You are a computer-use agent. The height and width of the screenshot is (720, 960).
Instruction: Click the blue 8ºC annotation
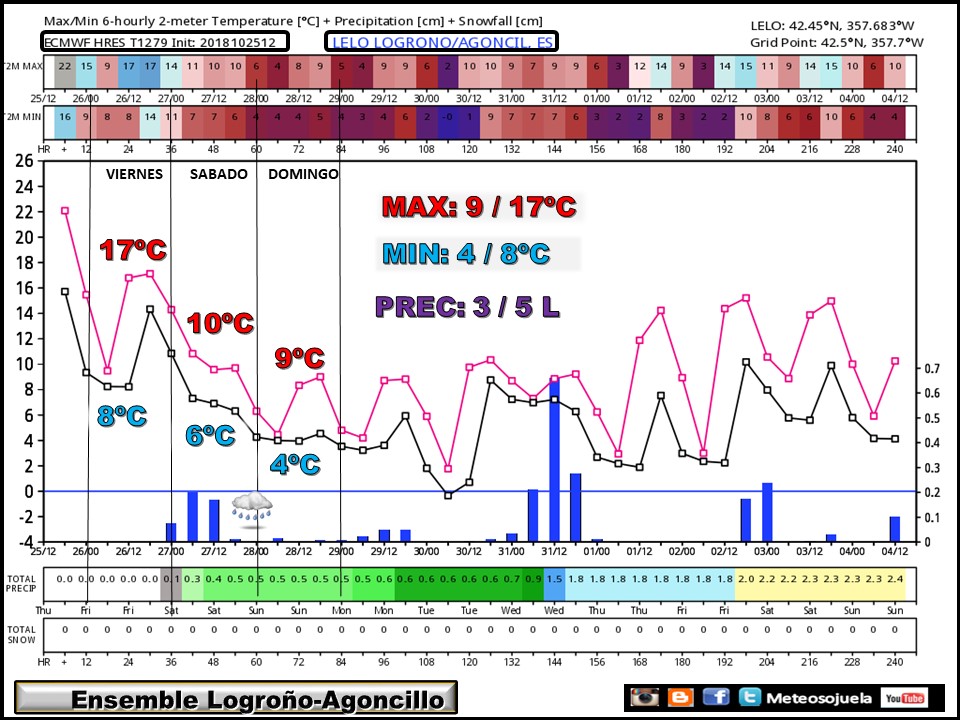[x=122, y=416]
